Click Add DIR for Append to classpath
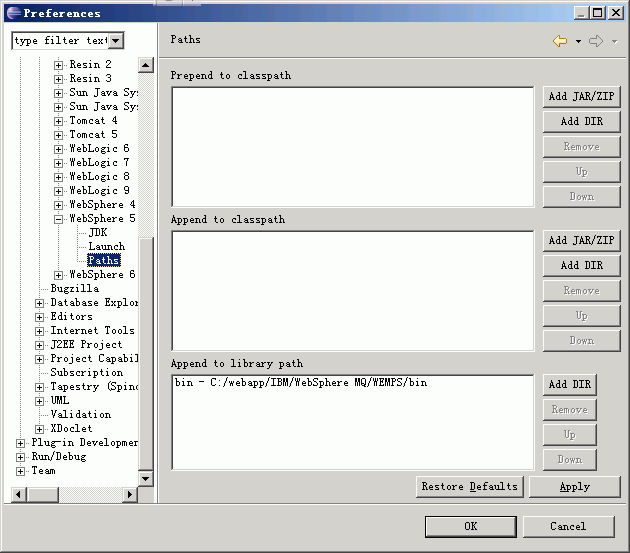 click(581, 265)
